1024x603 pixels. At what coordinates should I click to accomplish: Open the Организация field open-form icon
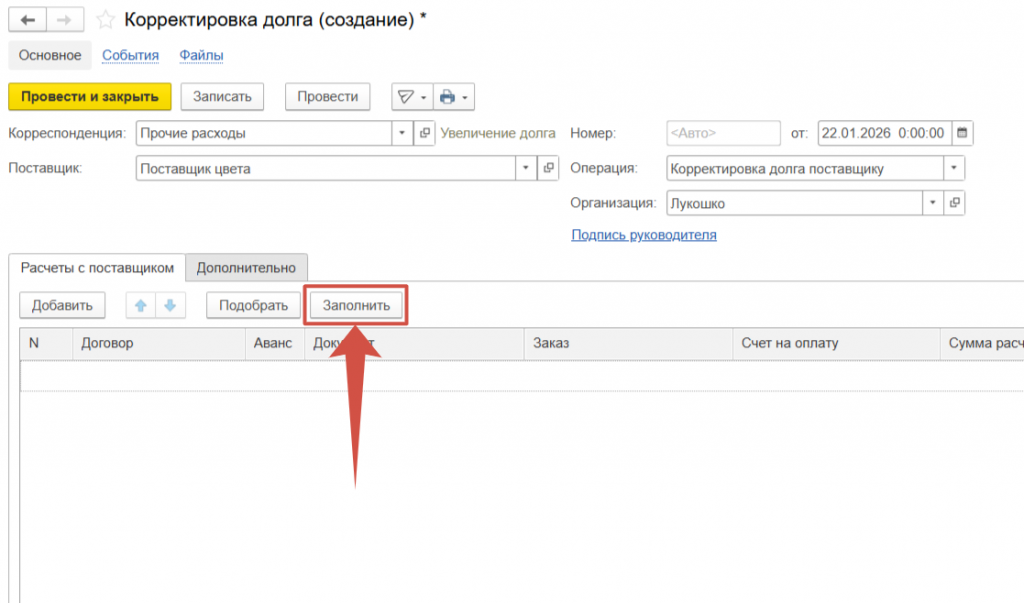point(955,203)
